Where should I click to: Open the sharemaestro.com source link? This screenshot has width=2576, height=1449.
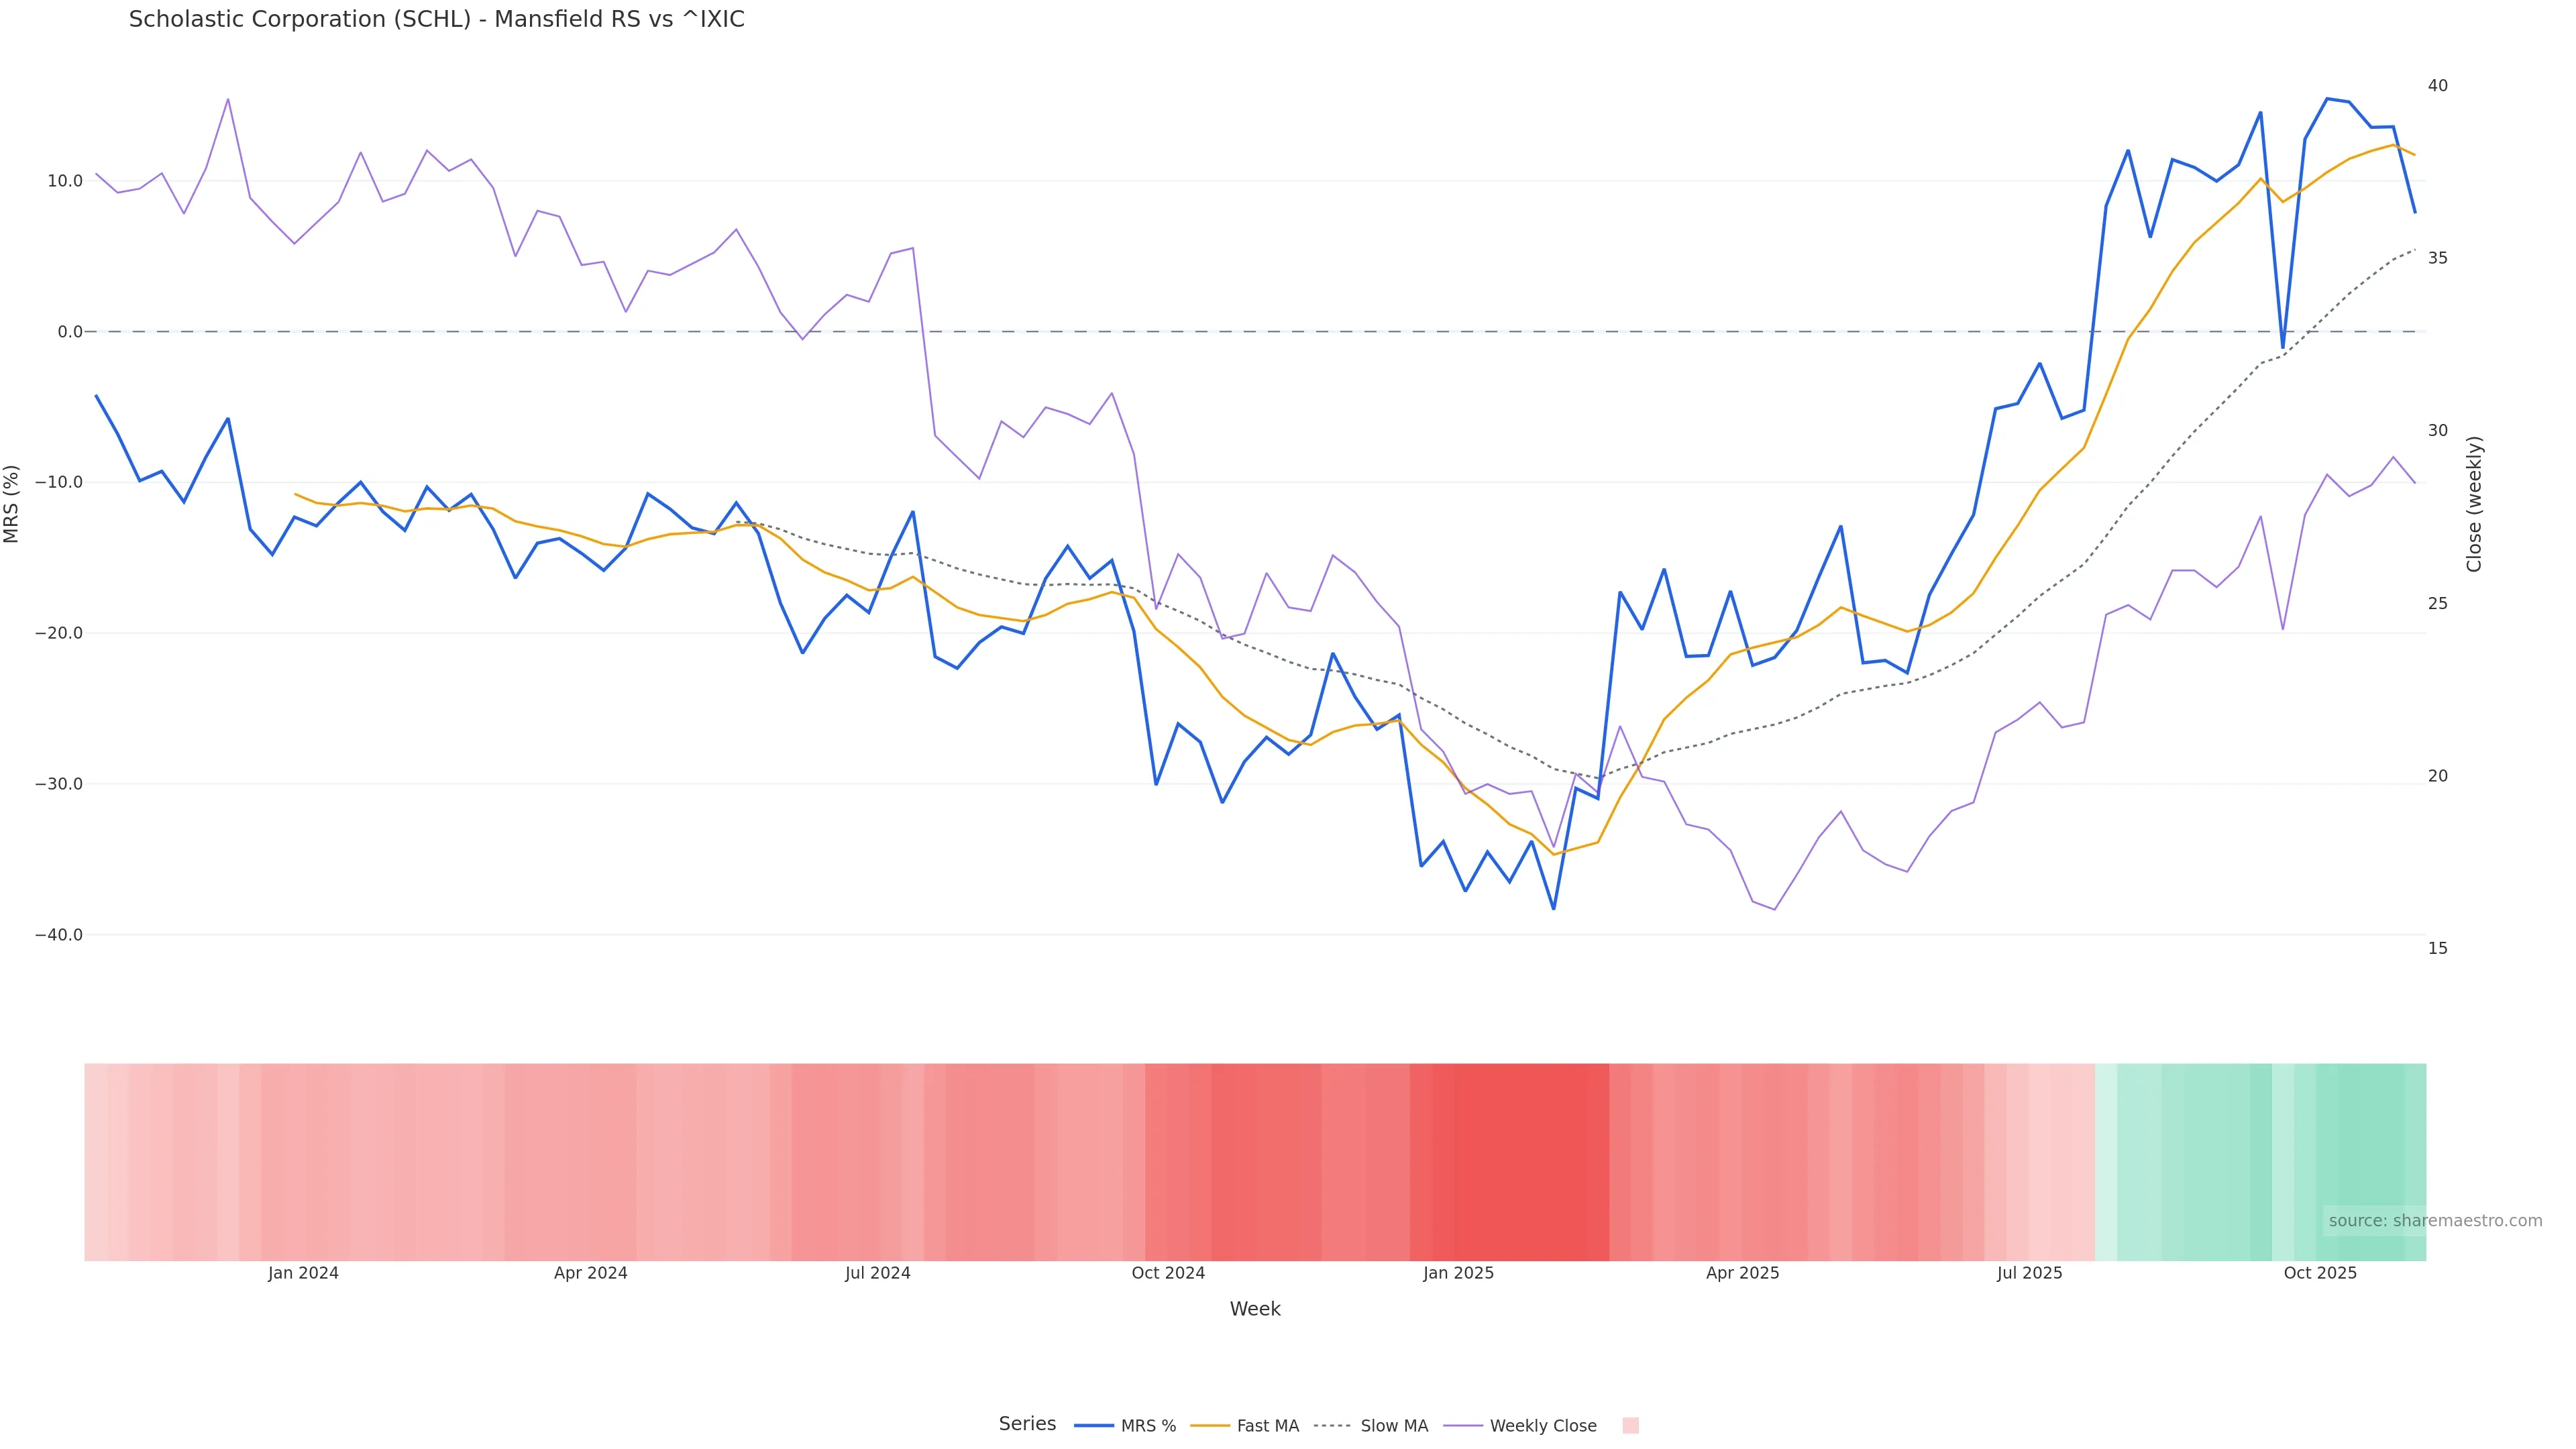[x=2434, y=1221]
